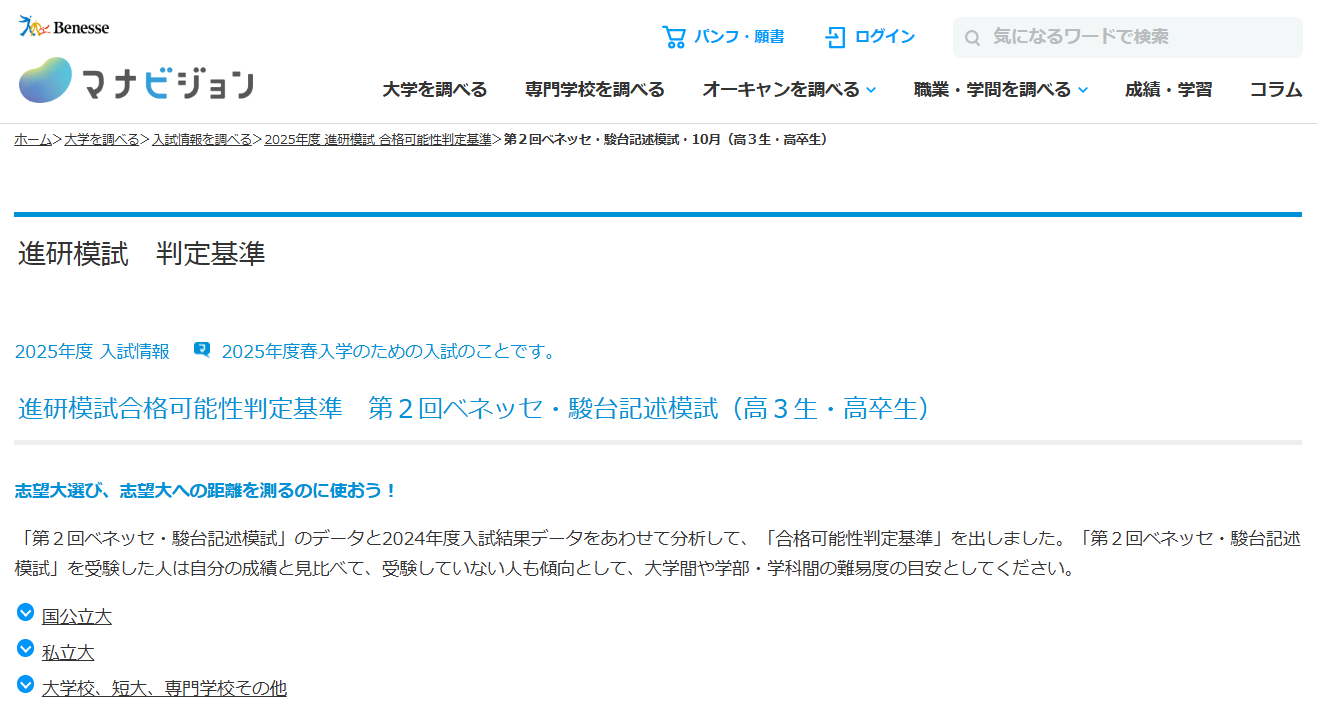This screenshot has width=1317, height=717.
Task: Switch to the 成績・学習 section
Action: click(x=1167, y=89)
